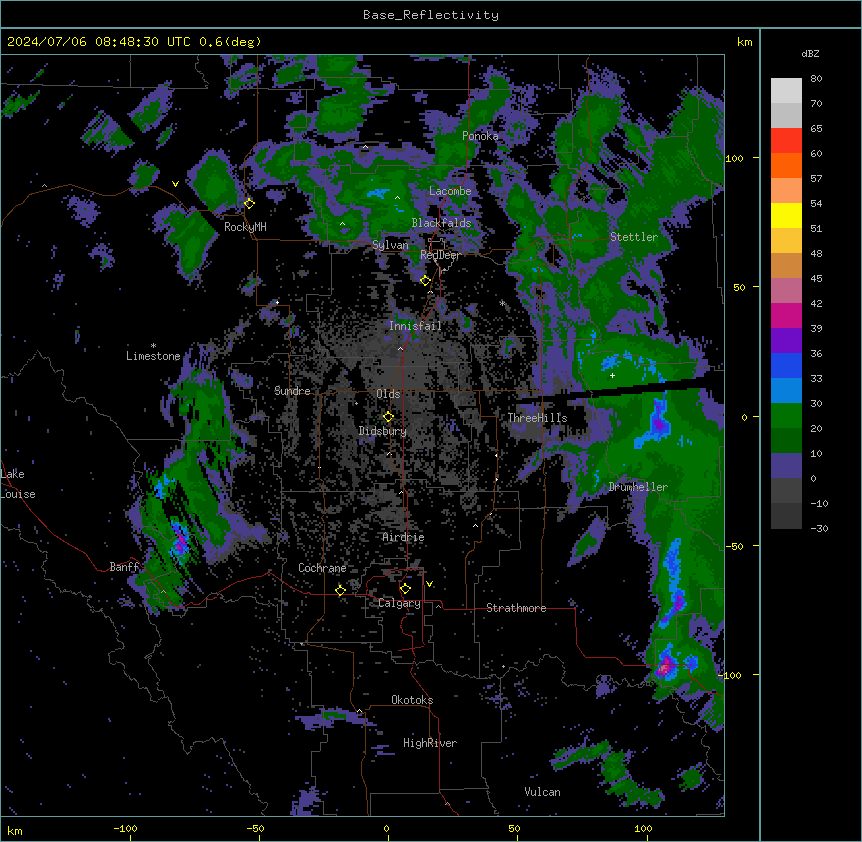This screenshot has height=842, width=862.
Task: Click the Lacombe city label
Action: [x=450, y=191]
